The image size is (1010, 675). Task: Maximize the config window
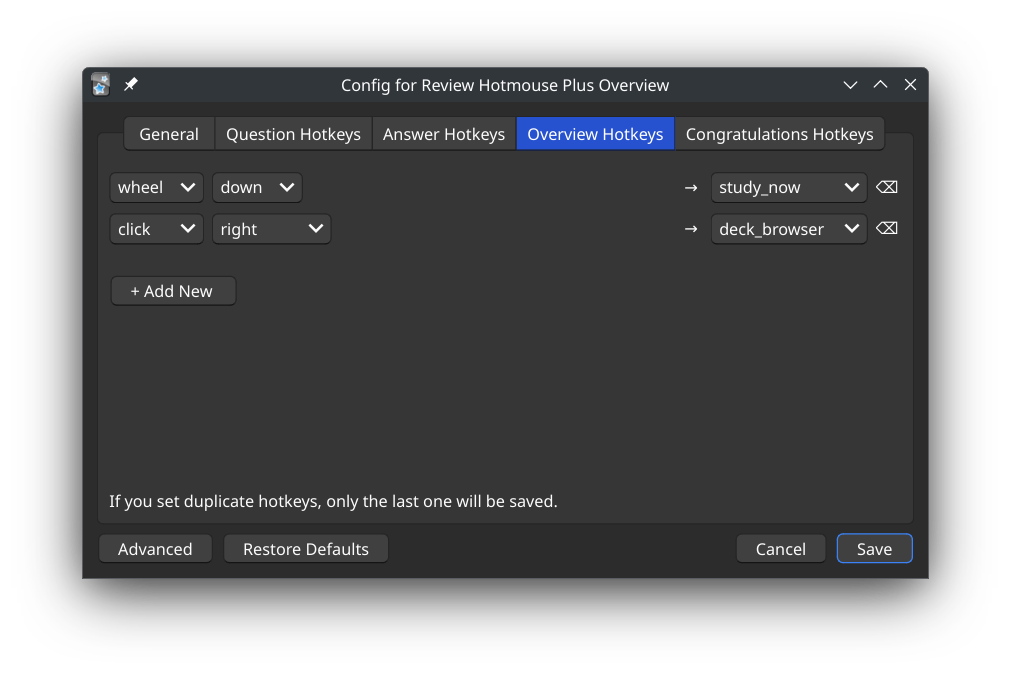point(880,85)
